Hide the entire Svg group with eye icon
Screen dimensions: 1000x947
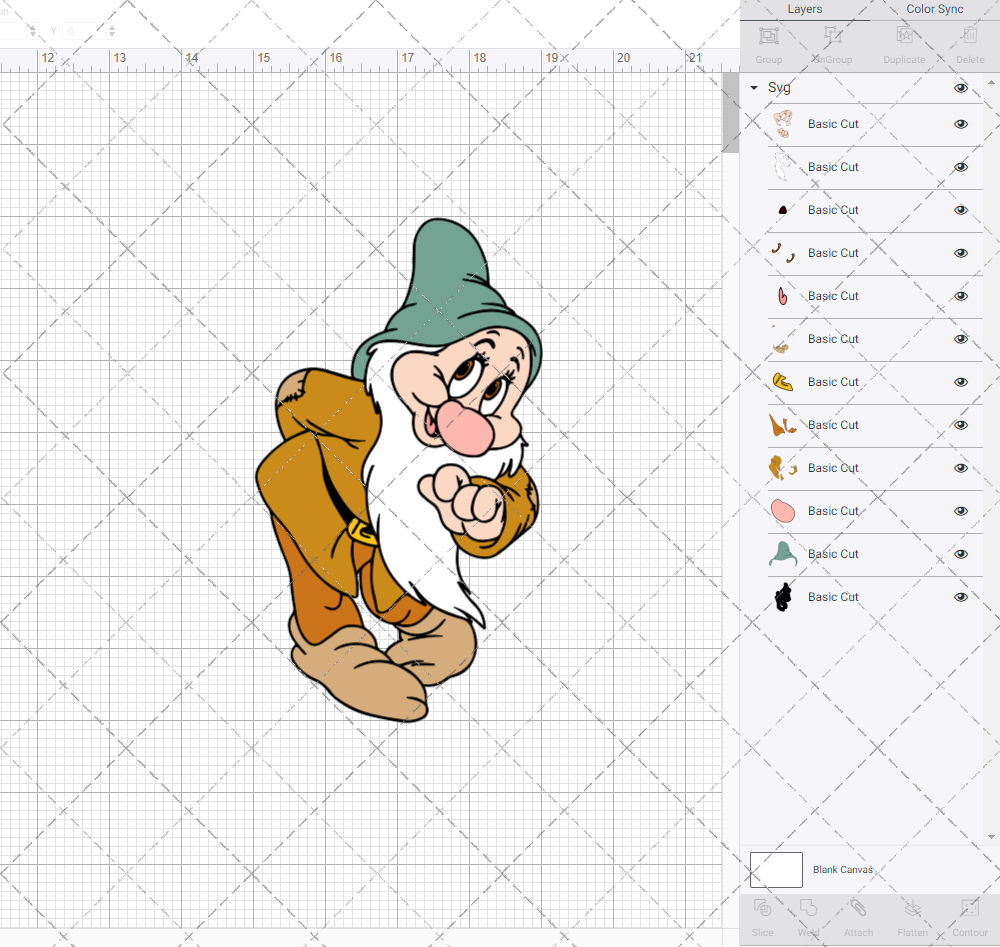coord(960,88)
